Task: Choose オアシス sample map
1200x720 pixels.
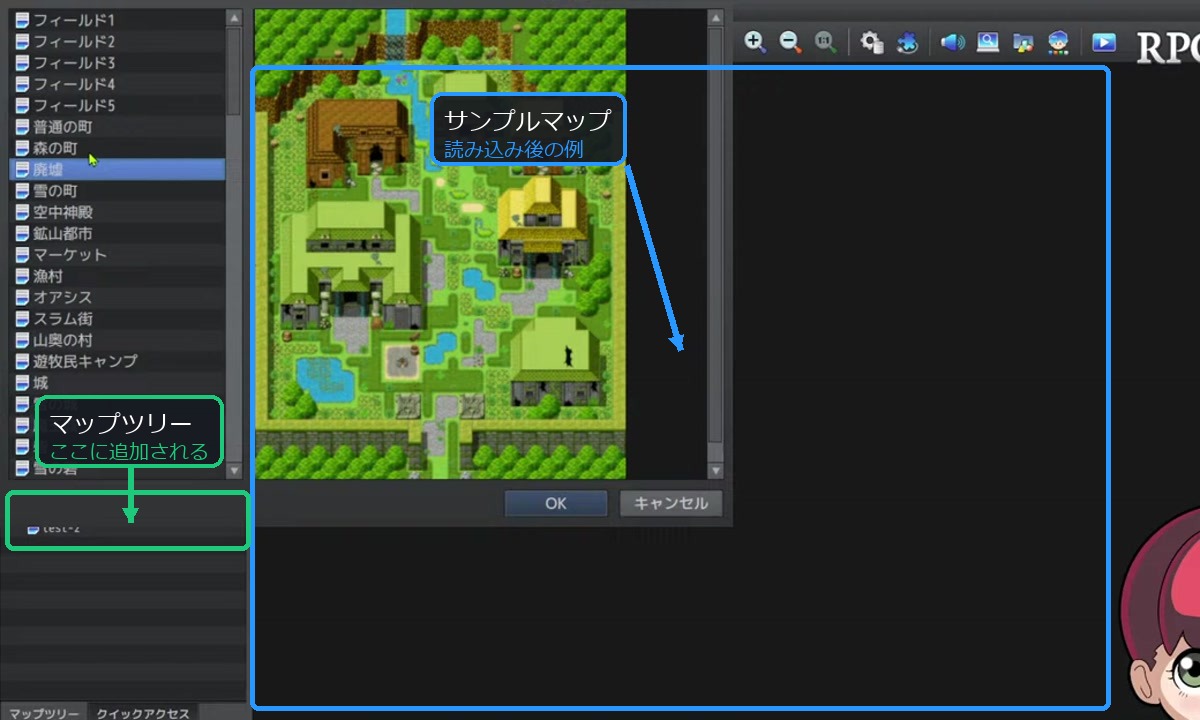Action: (117, 297)
